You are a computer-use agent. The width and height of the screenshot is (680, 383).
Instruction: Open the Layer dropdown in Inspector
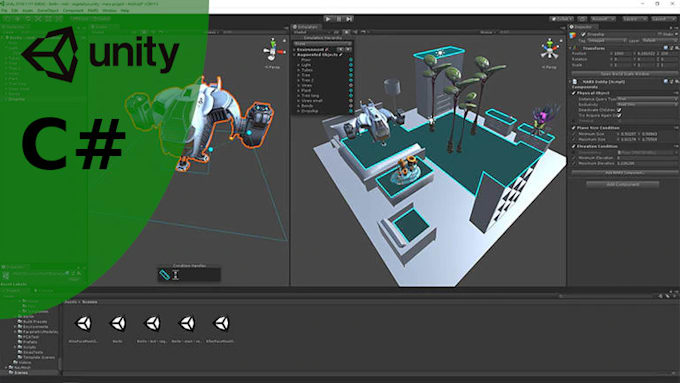[659, 40]
